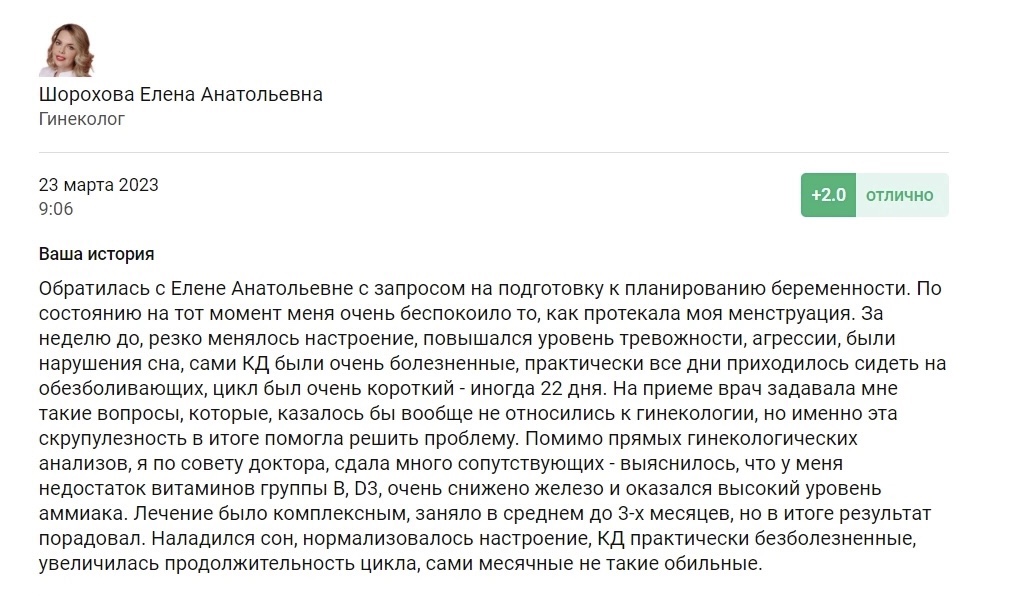The height and width of the screenshot is (596, 1017).
Task: Click the +2.0 rating badge
Action: (828, 195)
